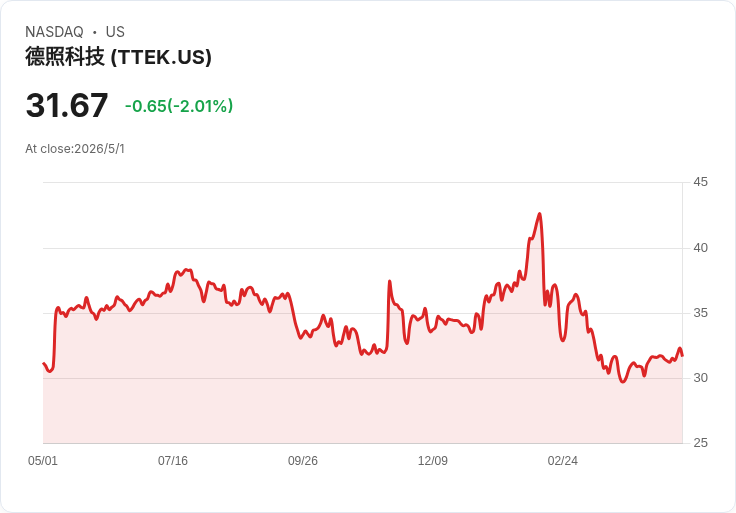Click the highest peak of the price line
736x513 pixels.
click(540, 214)
